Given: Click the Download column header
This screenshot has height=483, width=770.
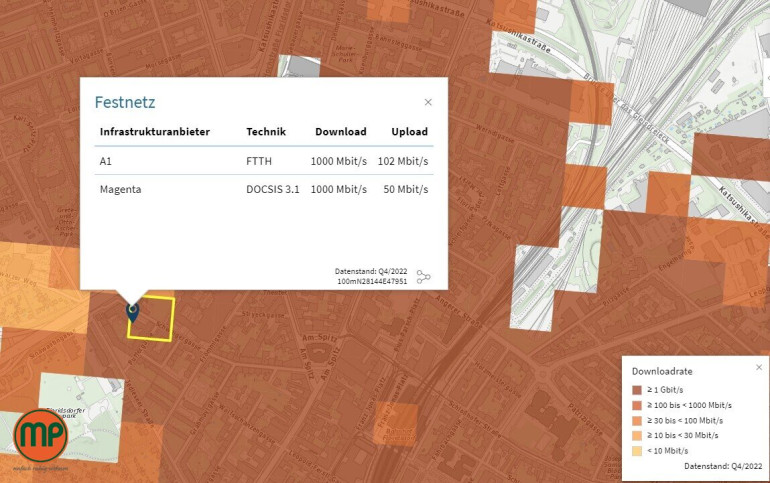Looking at the screenshot, I should (340, 132).
